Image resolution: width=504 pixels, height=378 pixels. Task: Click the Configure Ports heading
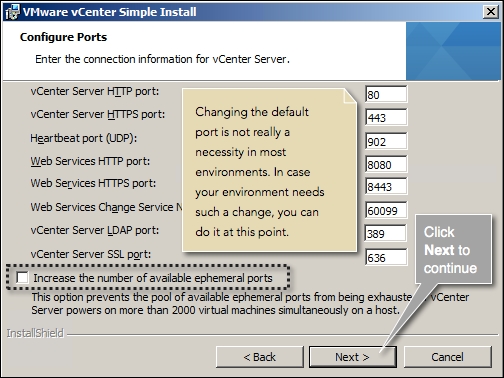[x=63, y=37]
